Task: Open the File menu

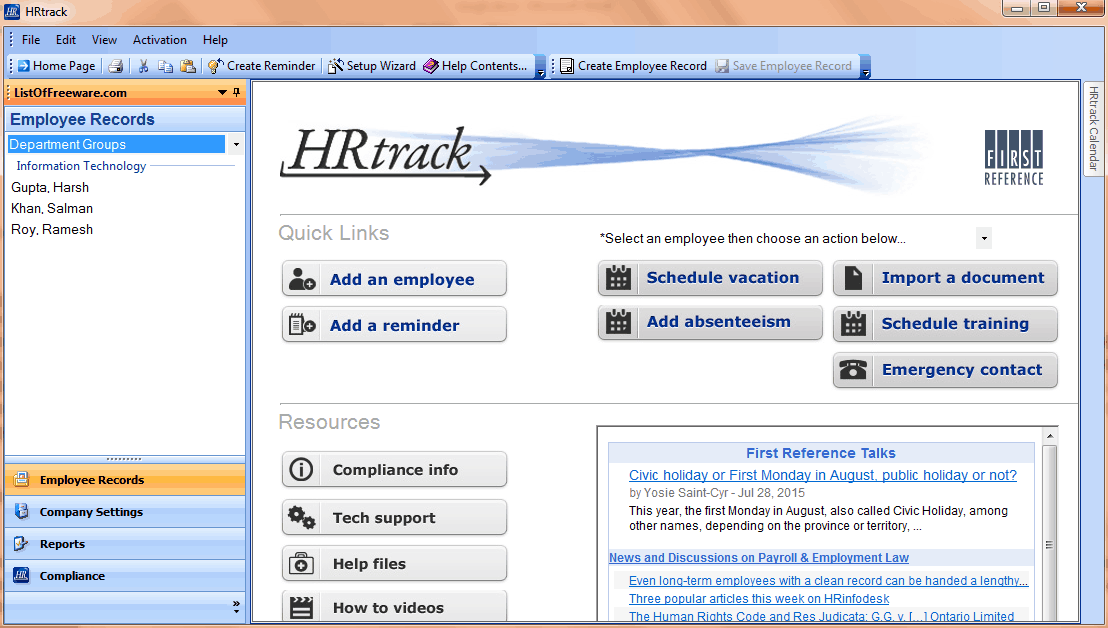Action: [31, 40]
